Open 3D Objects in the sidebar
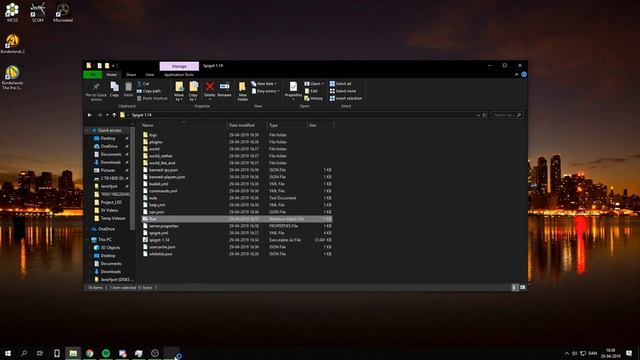The height and width of the screenshot is (360, 640). tap(110, 248)
